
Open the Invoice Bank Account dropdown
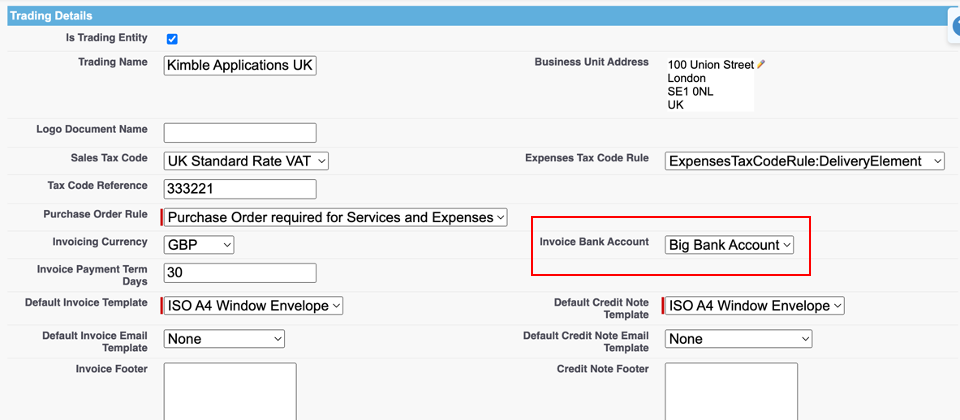(x=729, y=245)
